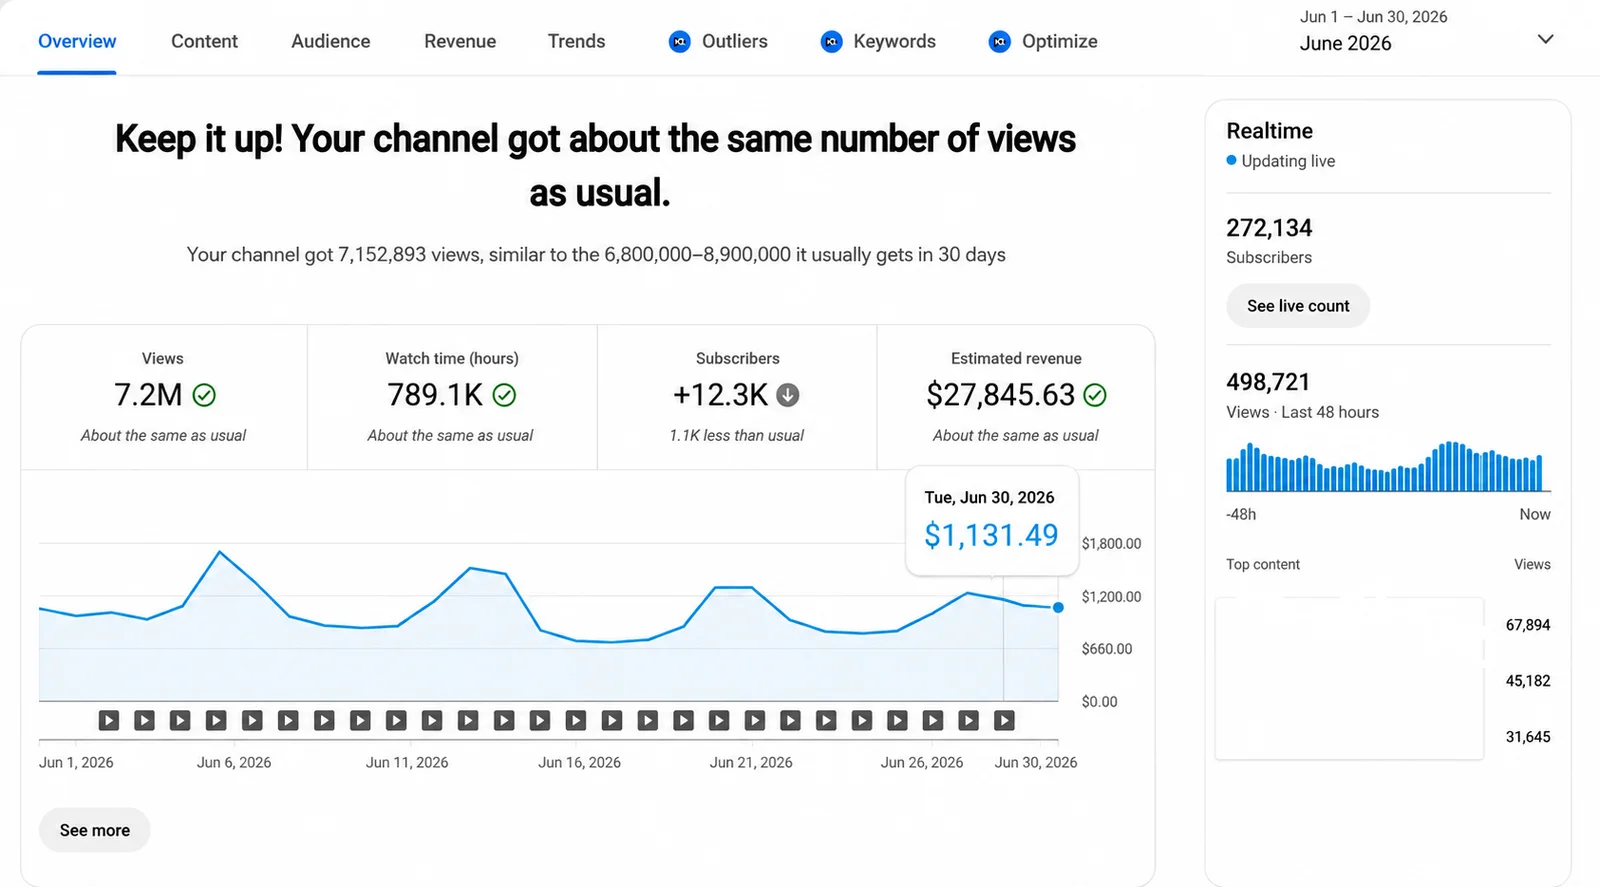Open the Overview tab
This screenshot has width=1600, height=887.
point(77,41)
